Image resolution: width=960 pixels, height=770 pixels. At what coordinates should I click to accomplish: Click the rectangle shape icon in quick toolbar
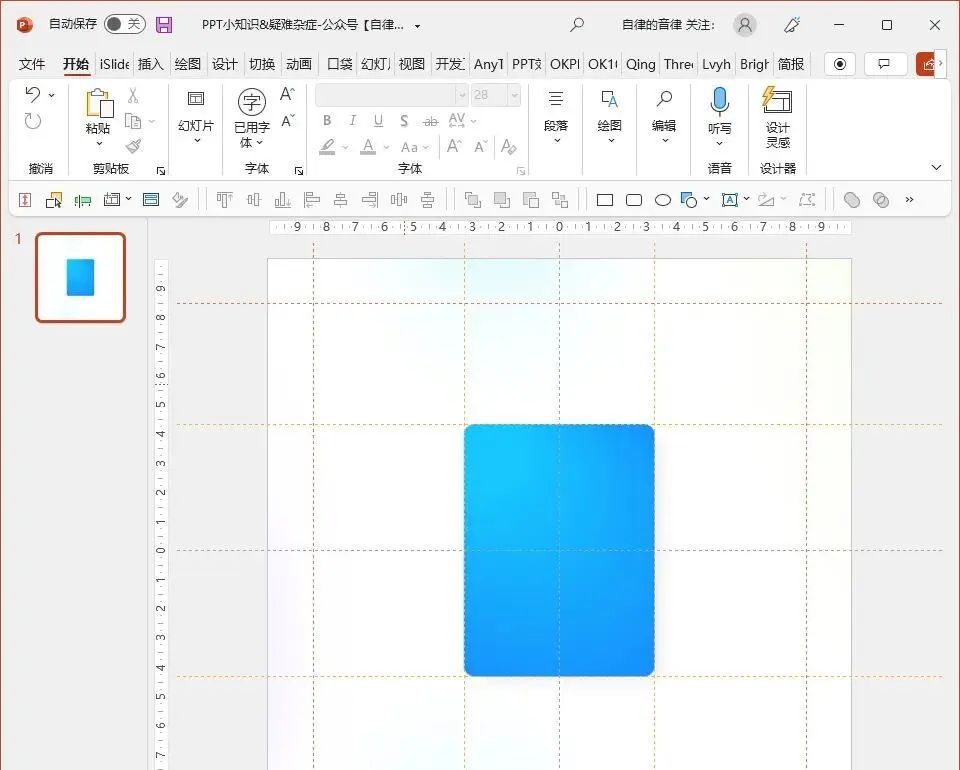pos(605,200)
